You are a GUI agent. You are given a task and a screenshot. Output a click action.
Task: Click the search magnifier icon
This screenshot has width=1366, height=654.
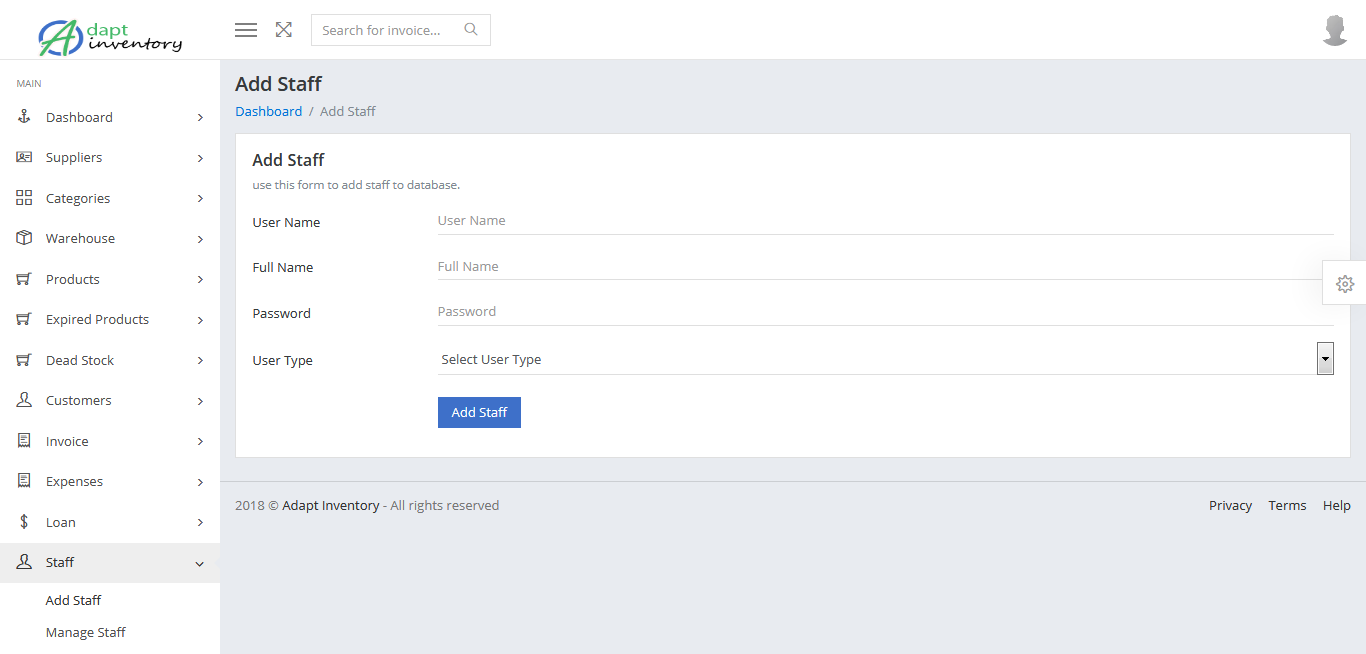pos(471,30)
